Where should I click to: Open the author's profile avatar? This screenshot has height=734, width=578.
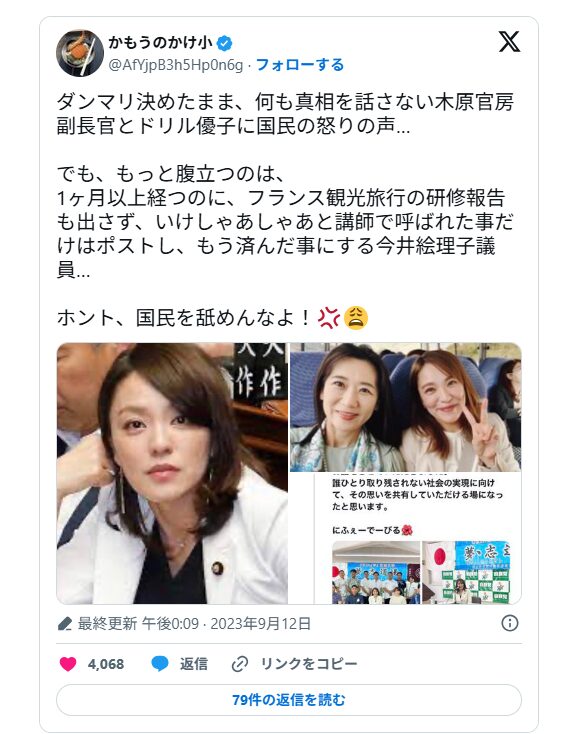80,53
